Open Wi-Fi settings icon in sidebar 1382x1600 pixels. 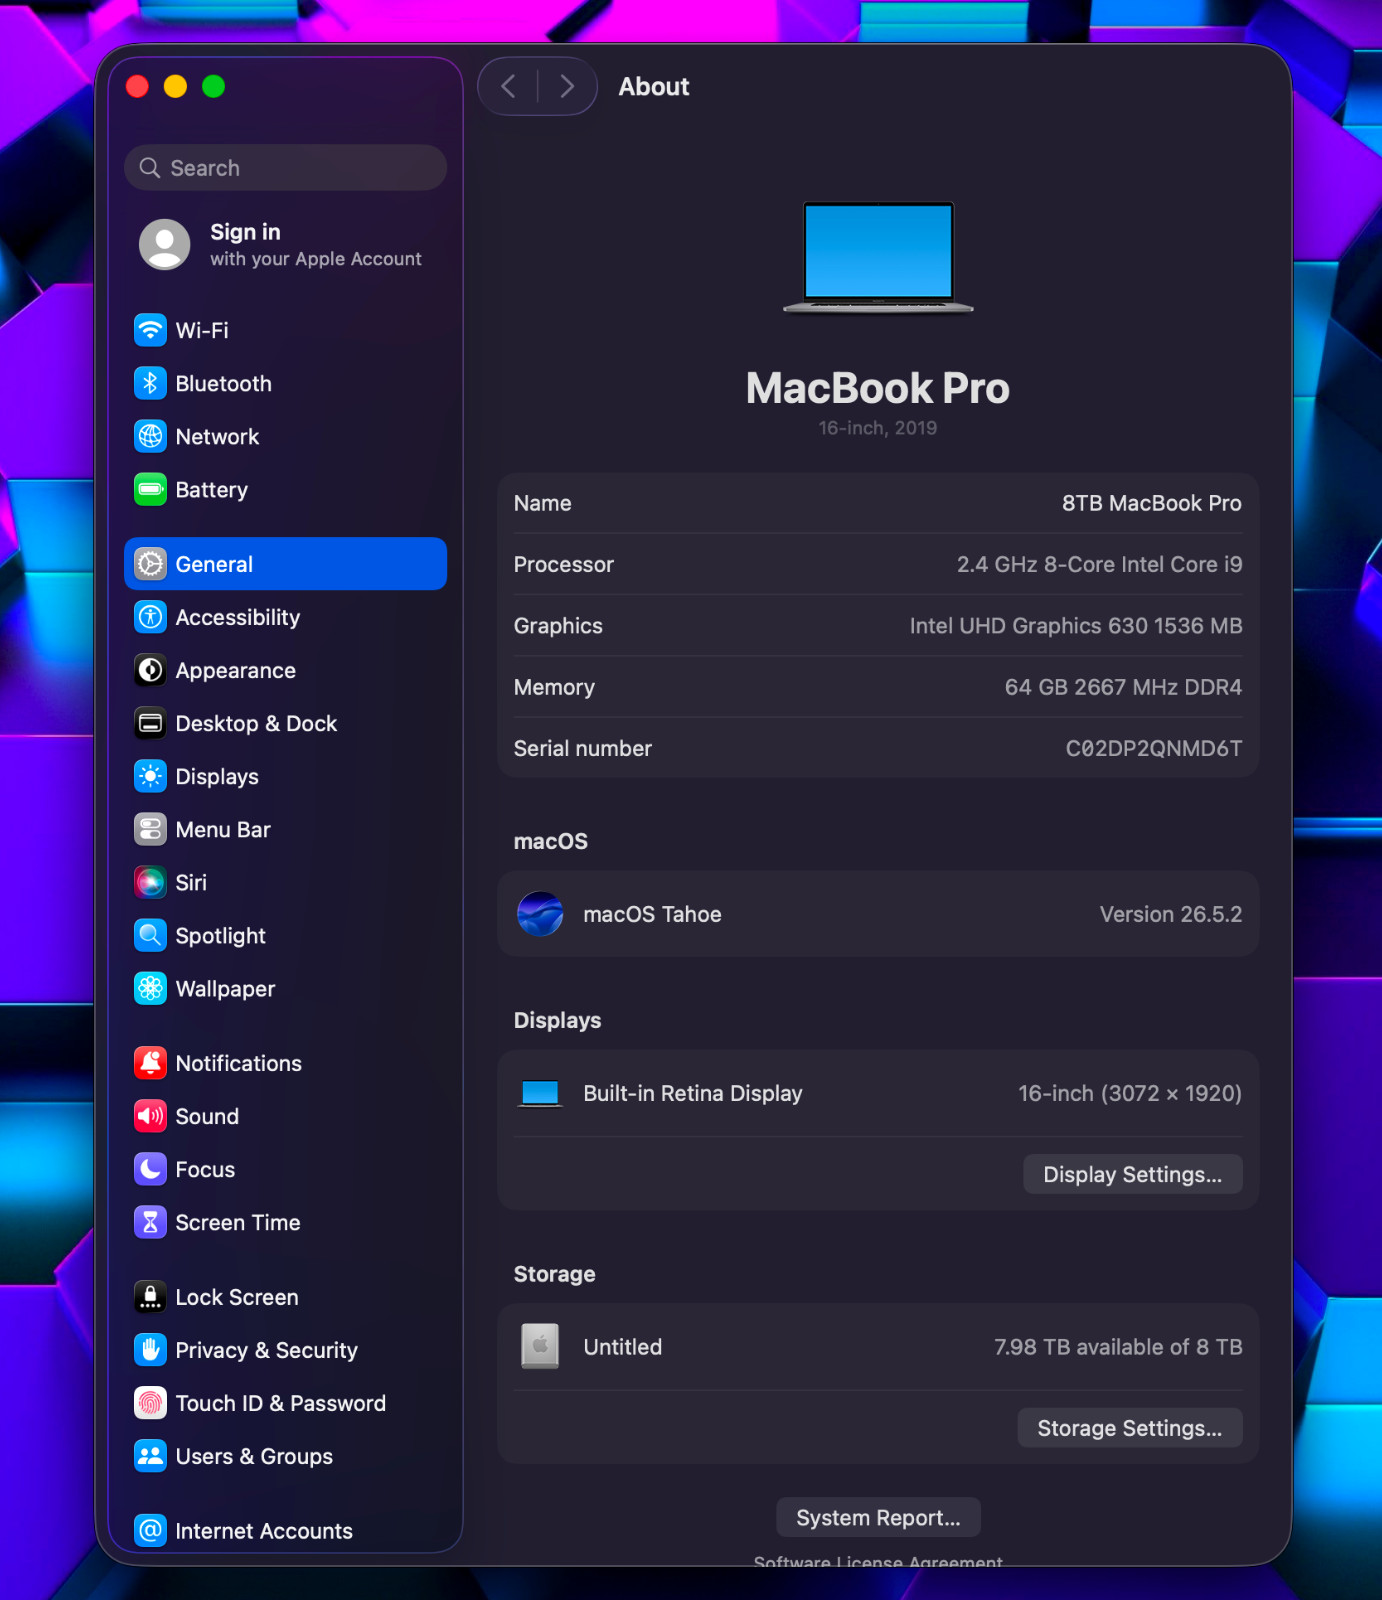(x=150, y=330)
